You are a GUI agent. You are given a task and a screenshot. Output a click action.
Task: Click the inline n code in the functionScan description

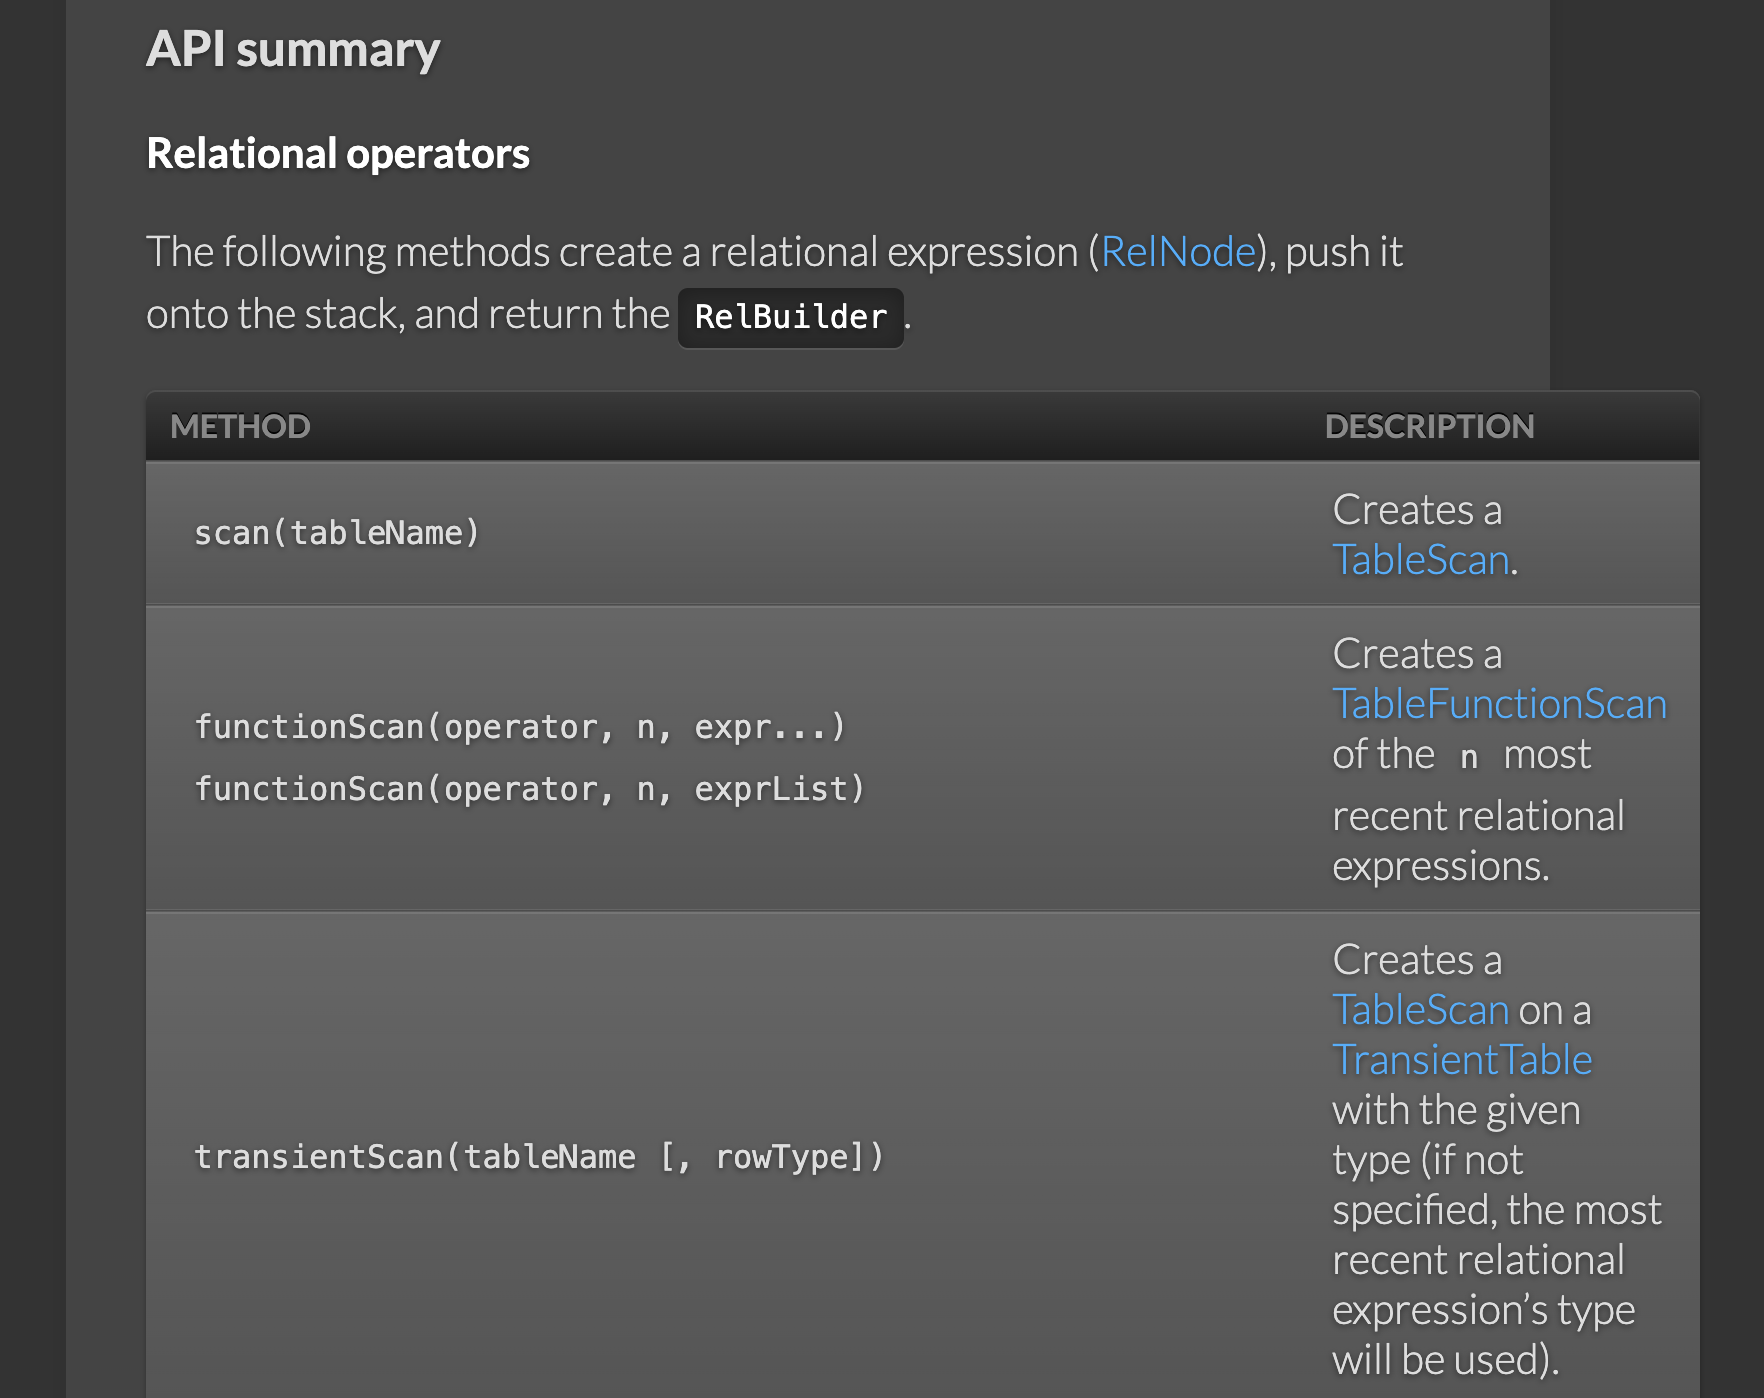point(1468,756)
